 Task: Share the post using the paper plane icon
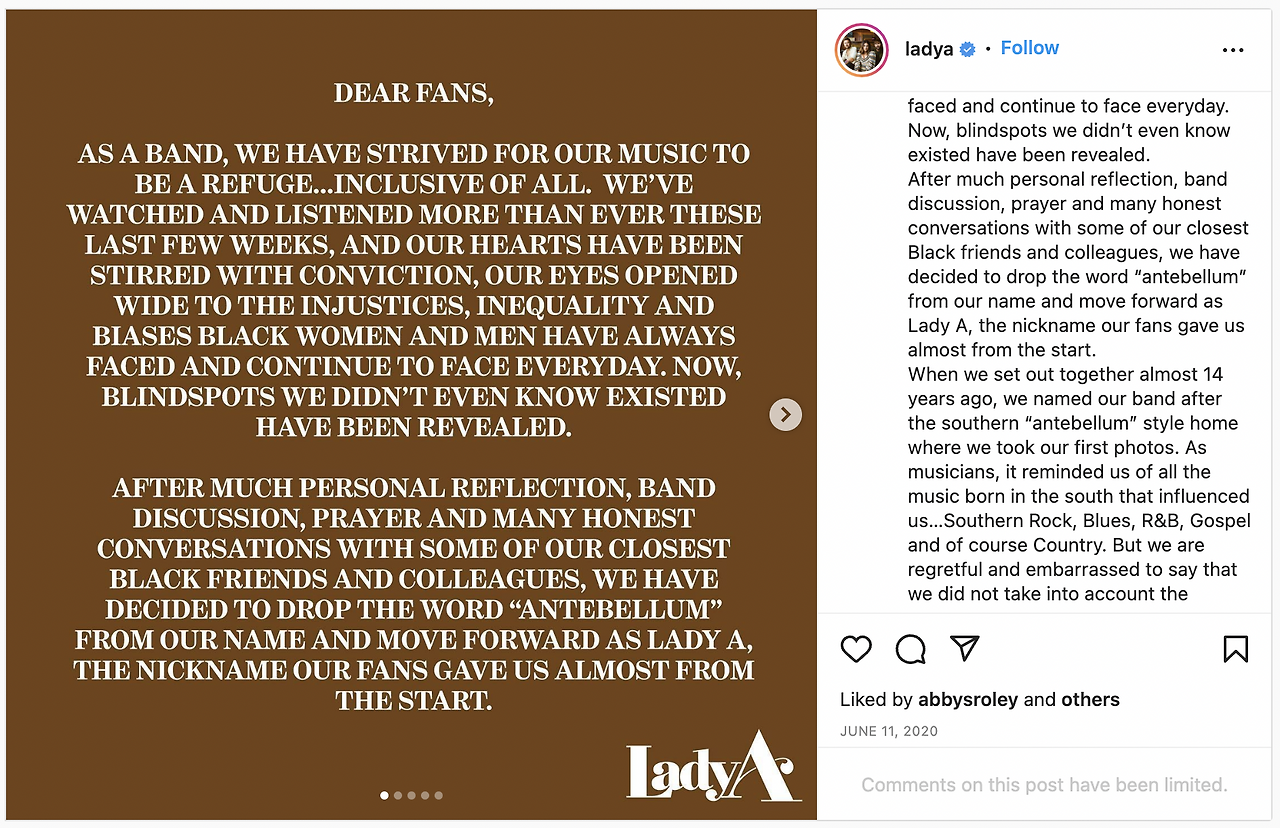[x=964, y=649]
